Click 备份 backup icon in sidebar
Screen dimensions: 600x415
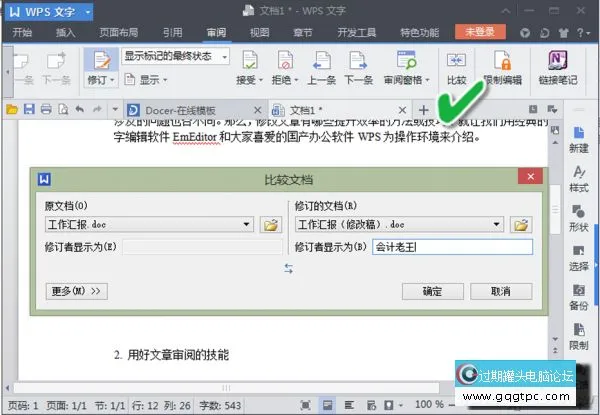579,290
